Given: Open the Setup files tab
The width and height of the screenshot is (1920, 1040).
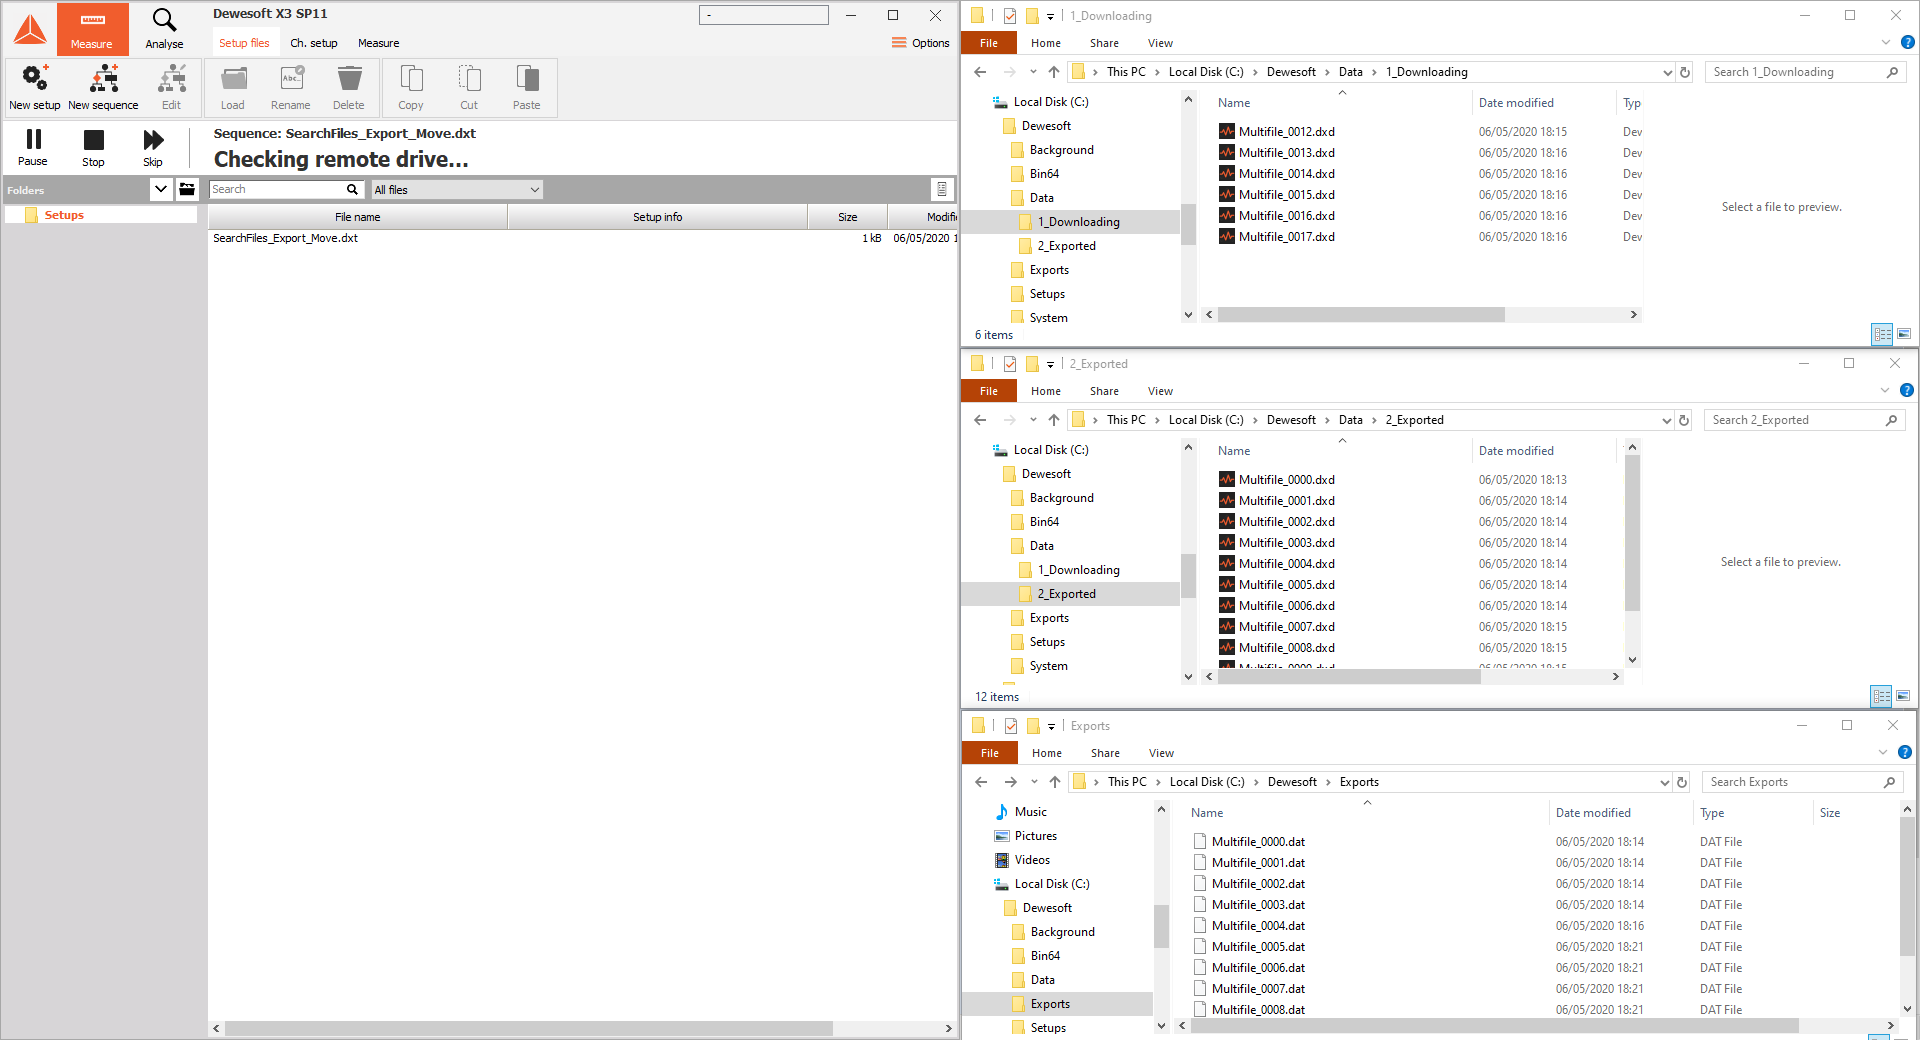Looking at the screenshot, I should click(x=244, y=43).
